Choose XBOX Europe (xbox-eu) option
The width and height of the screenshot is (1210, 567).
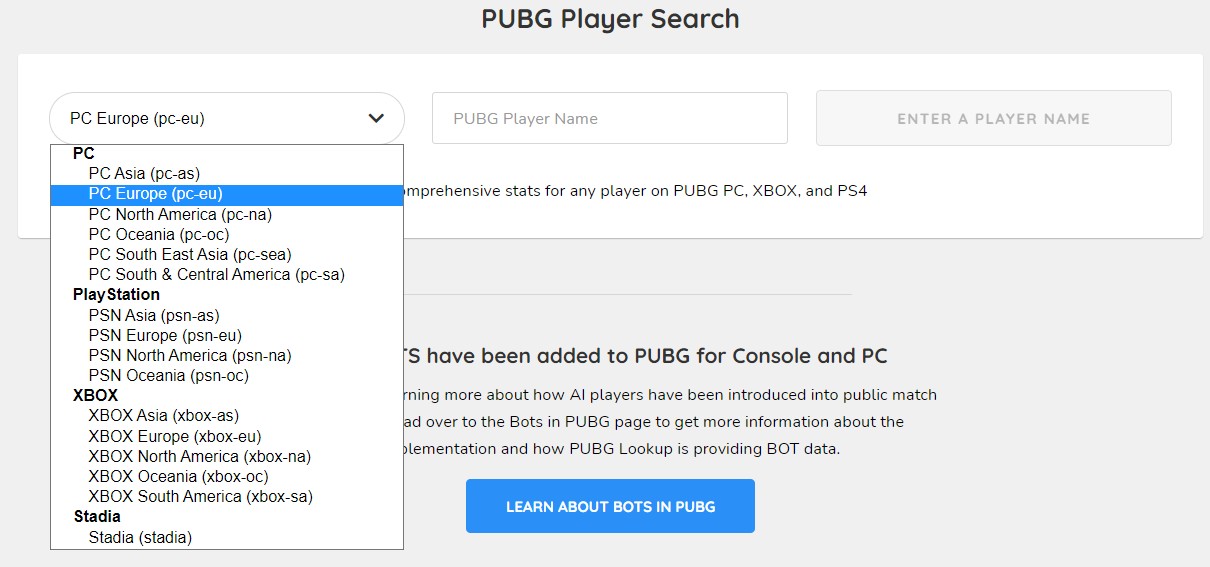point(174,436)
